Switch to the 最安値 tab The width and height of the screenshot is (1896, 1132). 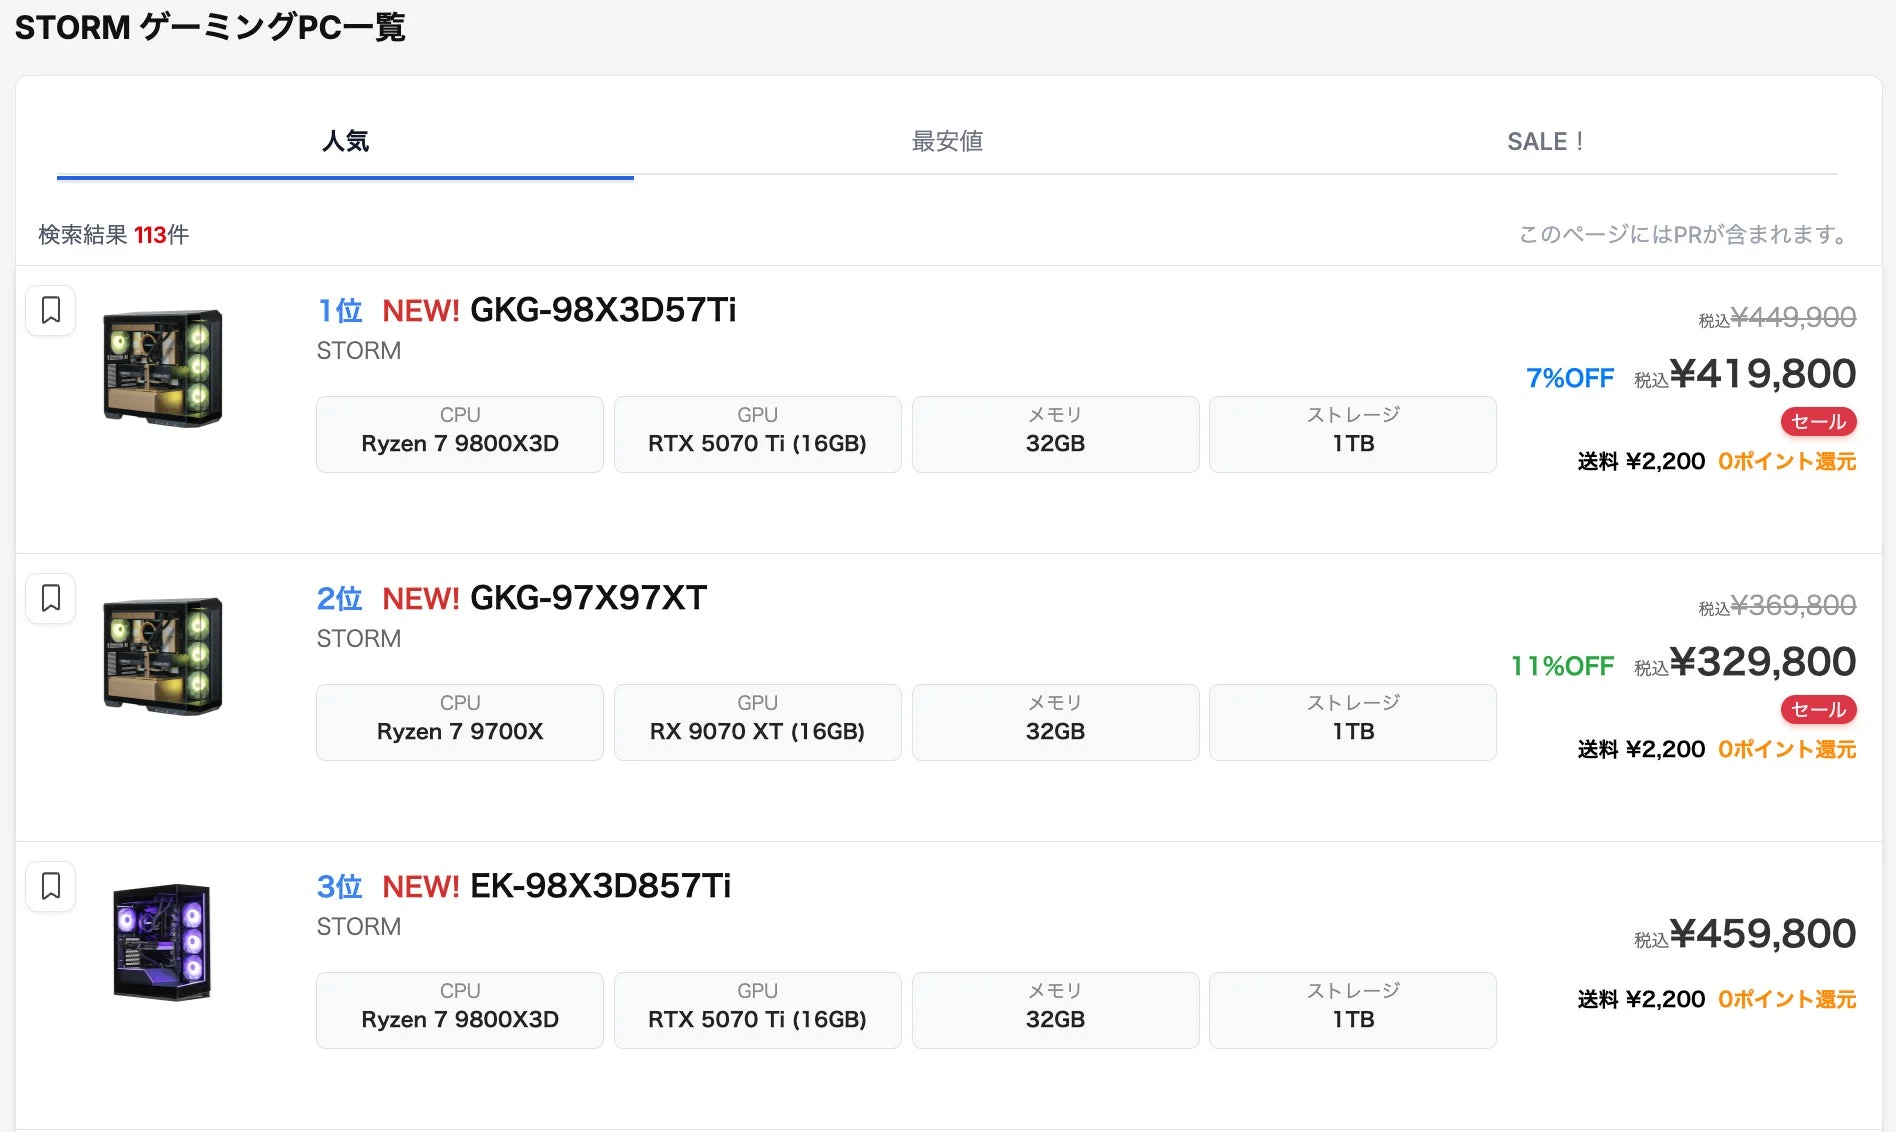tap(946, 141)
